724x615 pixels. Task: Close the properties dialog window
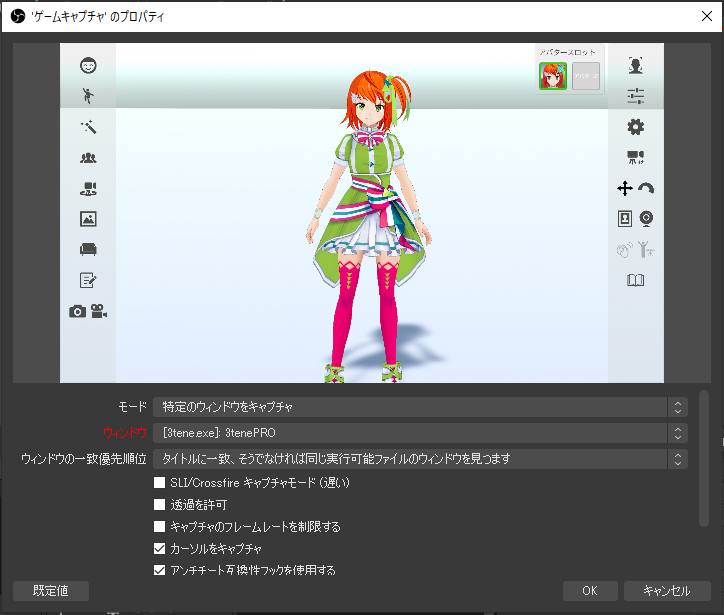(x=706, y=16)
